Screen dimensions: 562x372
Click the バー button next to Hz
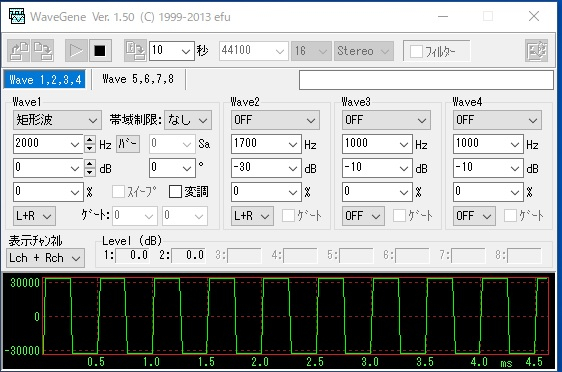[128, 144]
